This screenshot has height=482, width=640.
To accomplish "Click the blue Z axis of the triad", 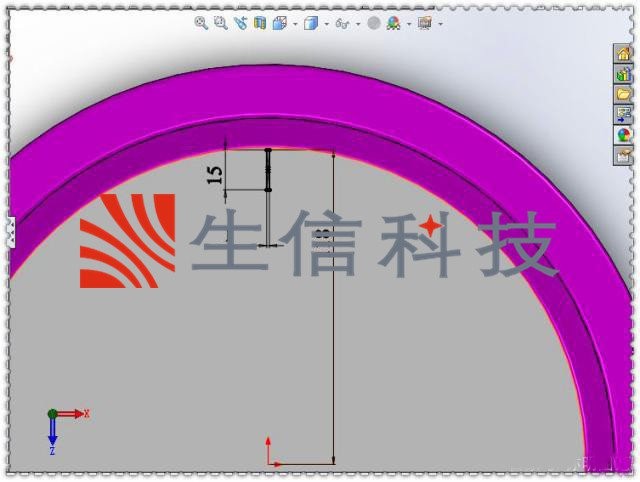I will (52, 432).
